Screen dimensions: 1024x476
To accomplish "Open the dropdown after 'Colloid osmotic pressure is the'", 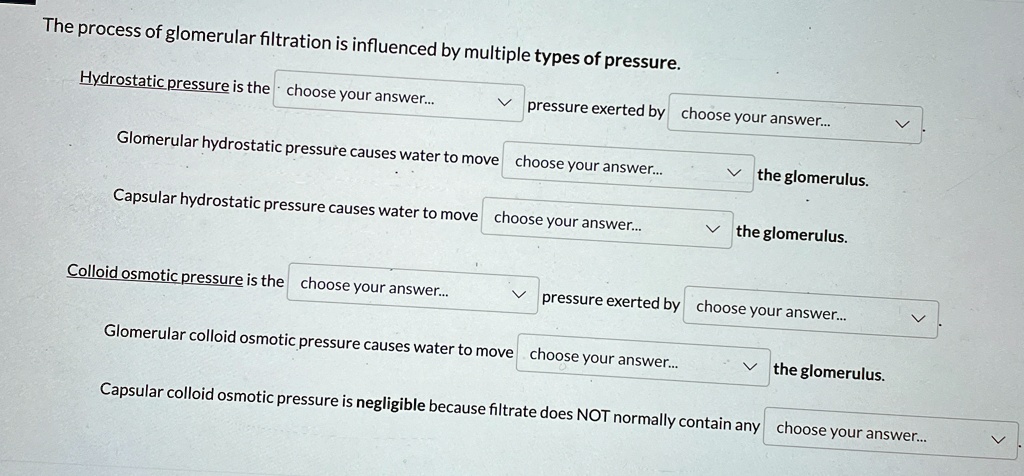I will pos(400,288).
